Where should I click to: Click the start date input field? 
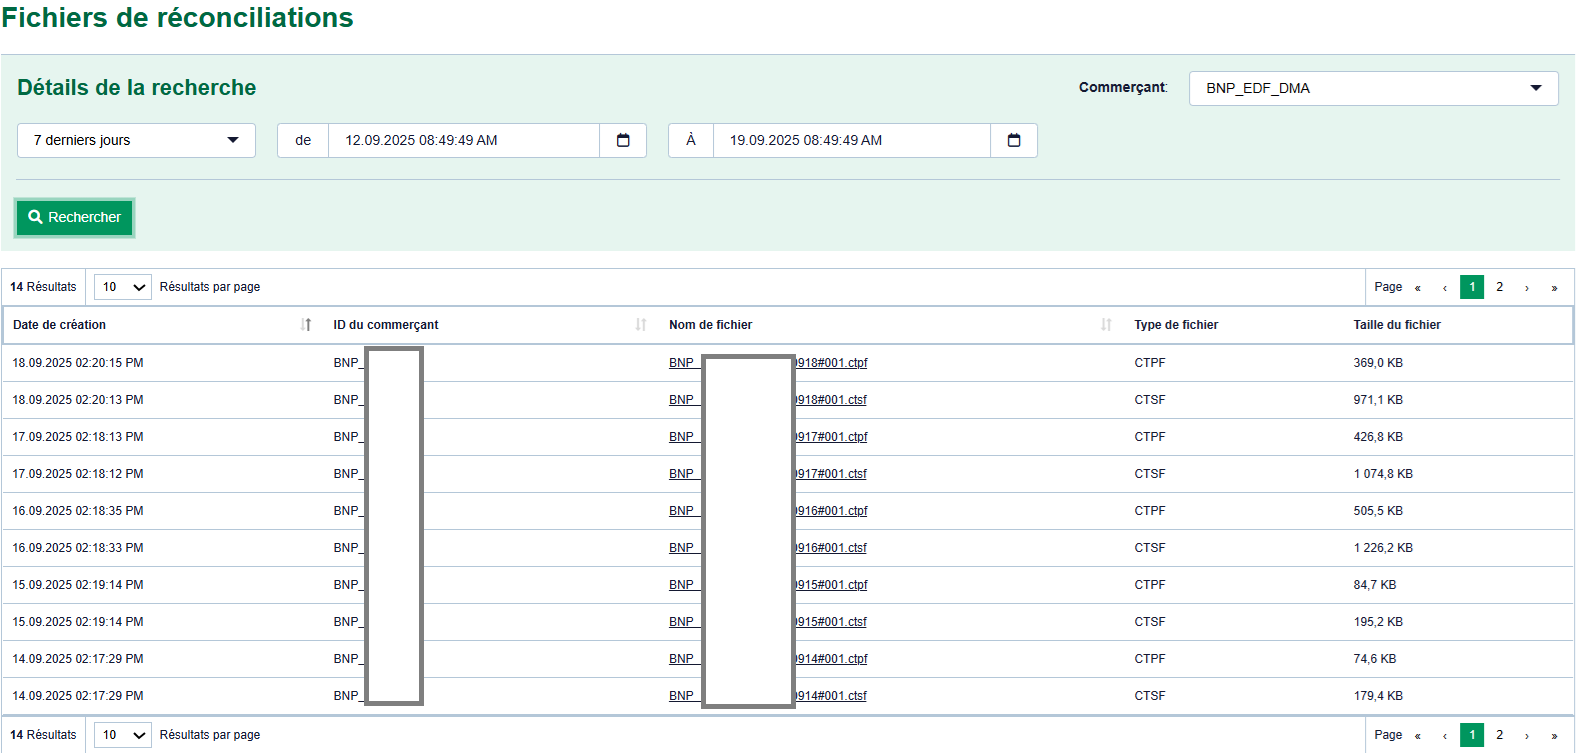click(463, 141)
